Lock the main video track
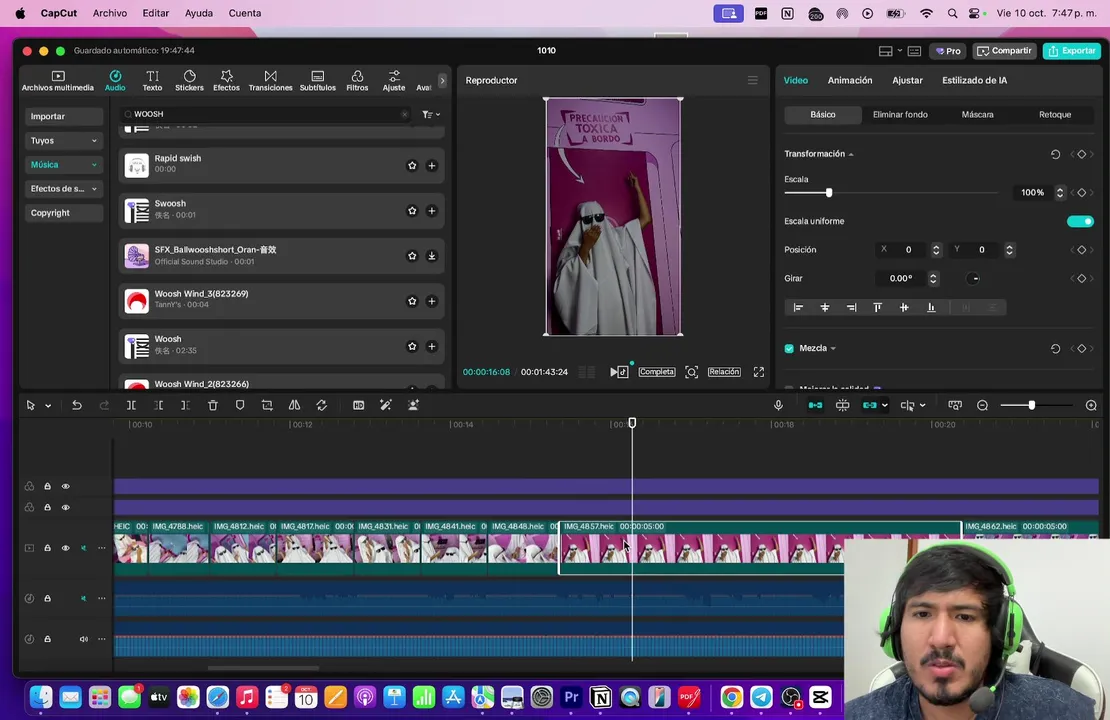The image size is (1110, 720). pos(47,548)
